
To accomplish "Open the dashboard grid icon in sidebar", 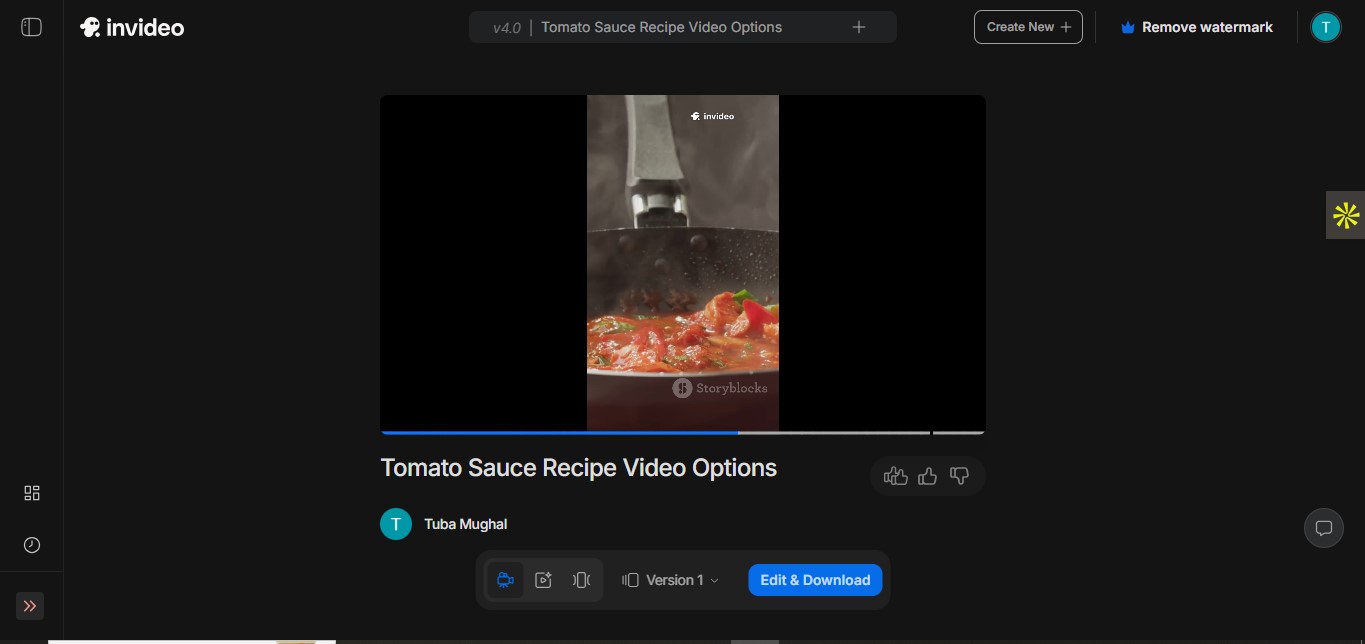I will coord(32,493).
